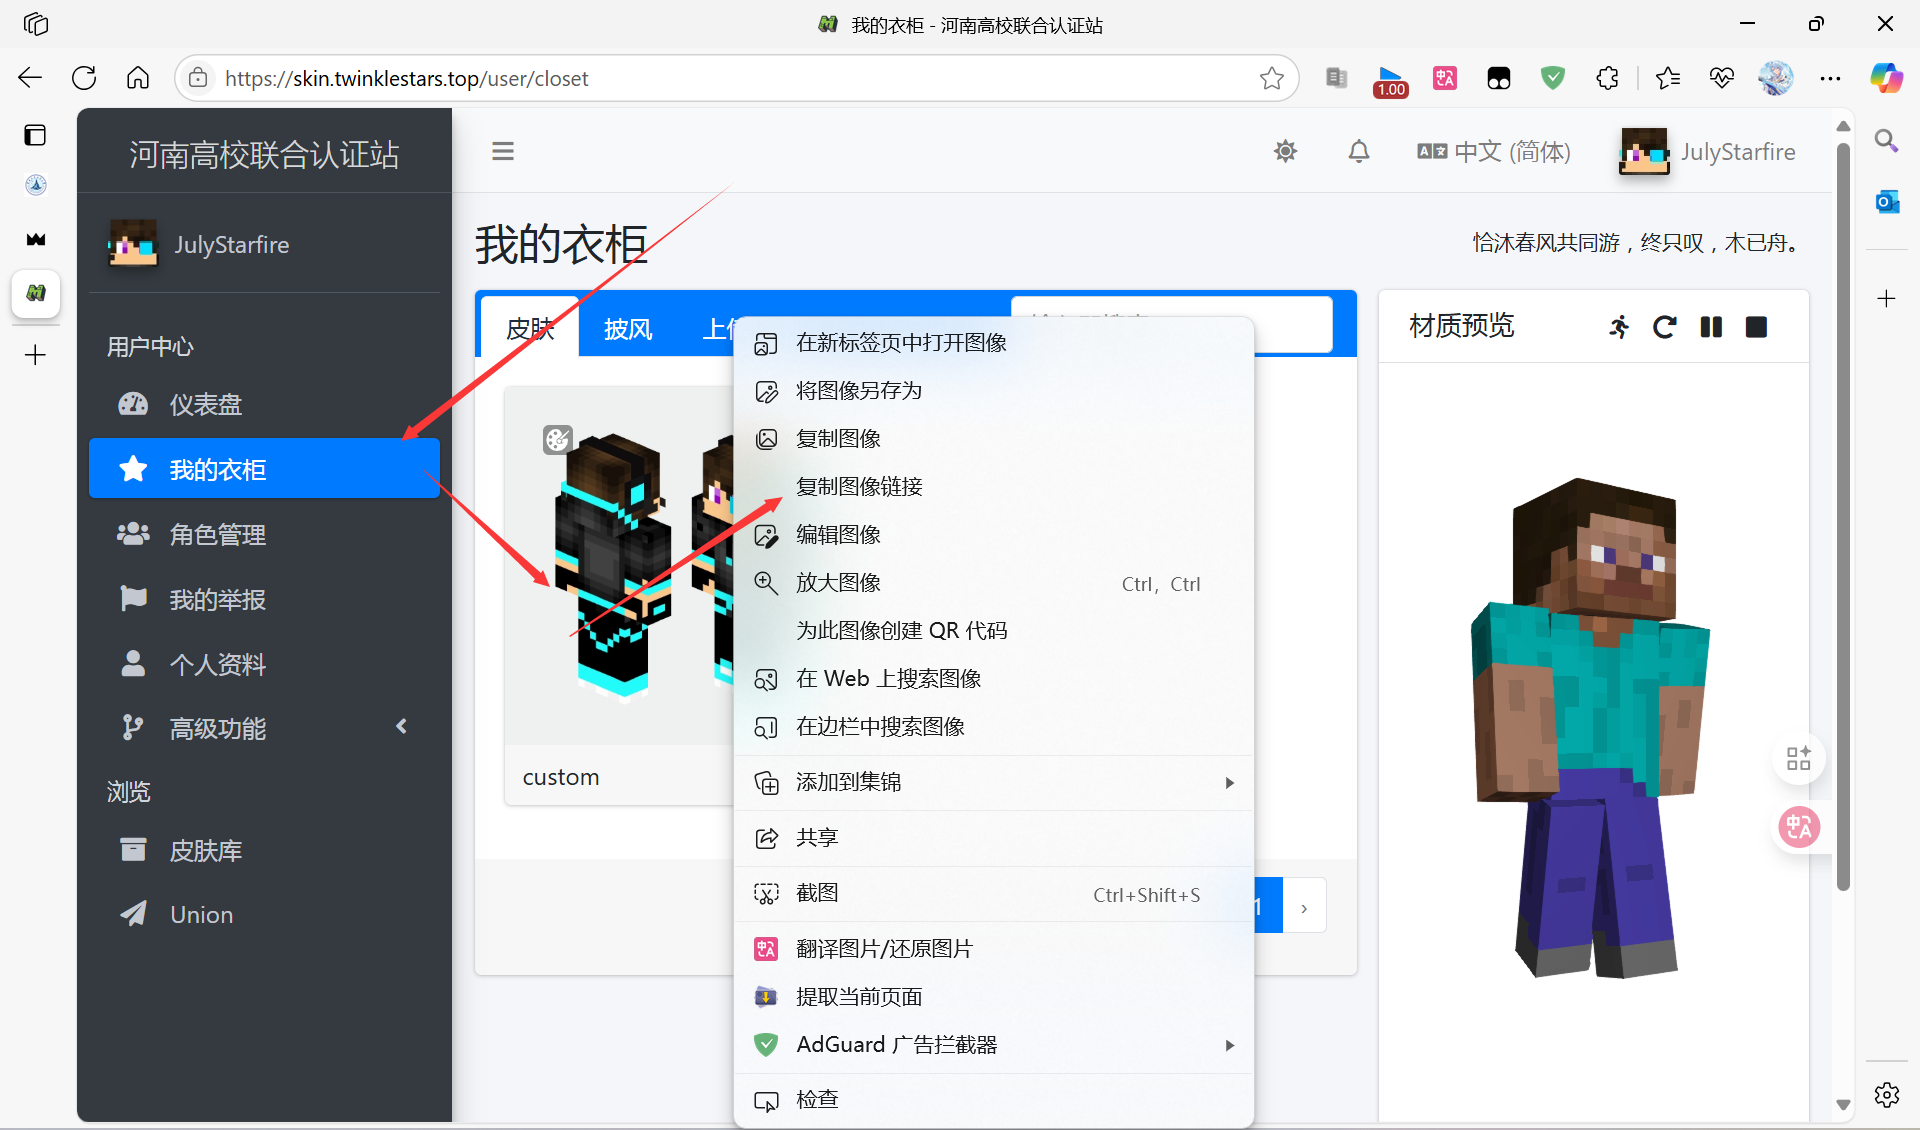1920x1130 pixels.
Task: Open the Union page from sidebar
Action: tap(201, 913)
